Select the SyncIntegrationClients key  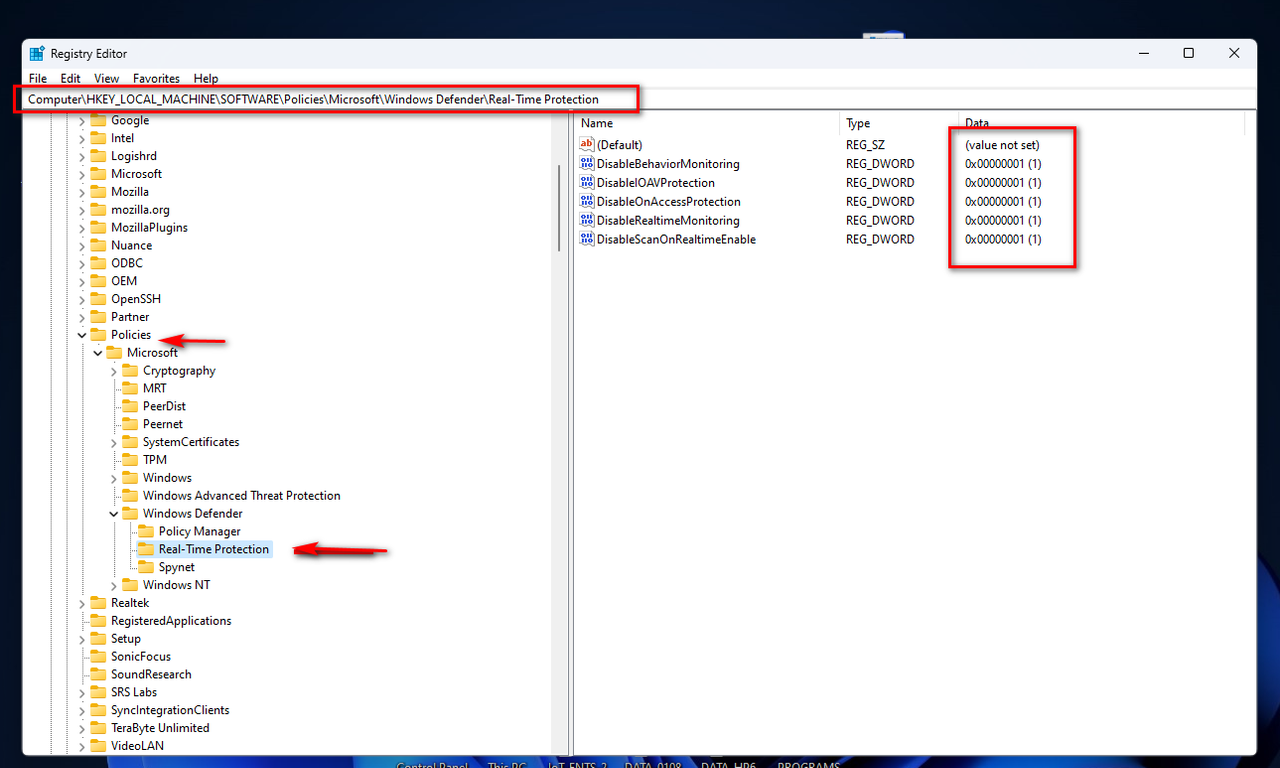[170, 710]
